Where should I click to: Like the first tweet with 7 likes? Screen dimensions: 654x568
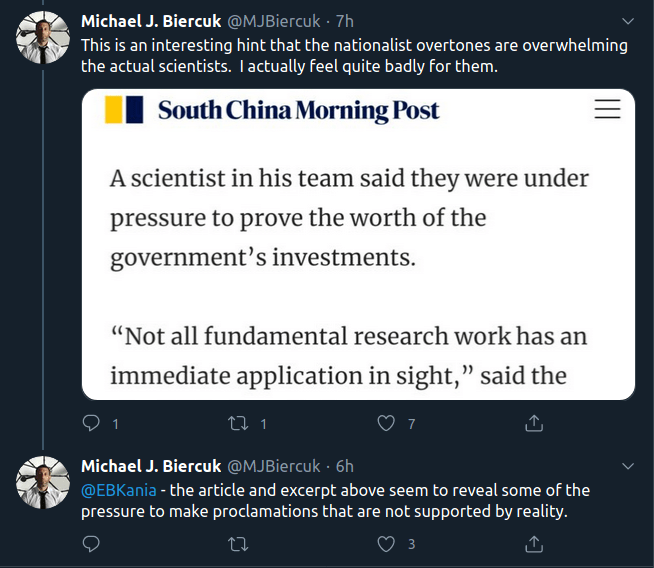point(386,423)
